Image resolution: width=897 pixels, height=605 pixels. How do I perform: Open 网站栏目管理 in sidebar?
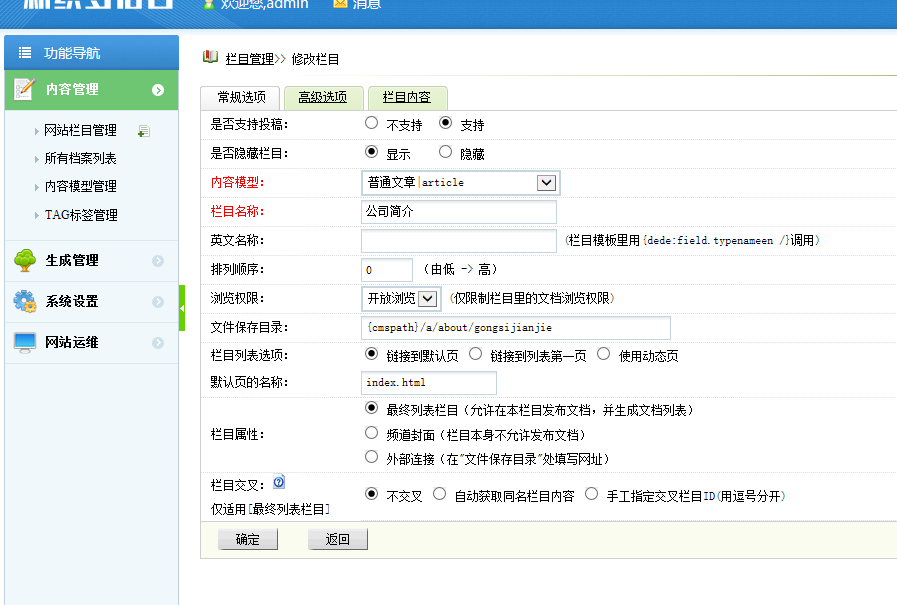81,130
